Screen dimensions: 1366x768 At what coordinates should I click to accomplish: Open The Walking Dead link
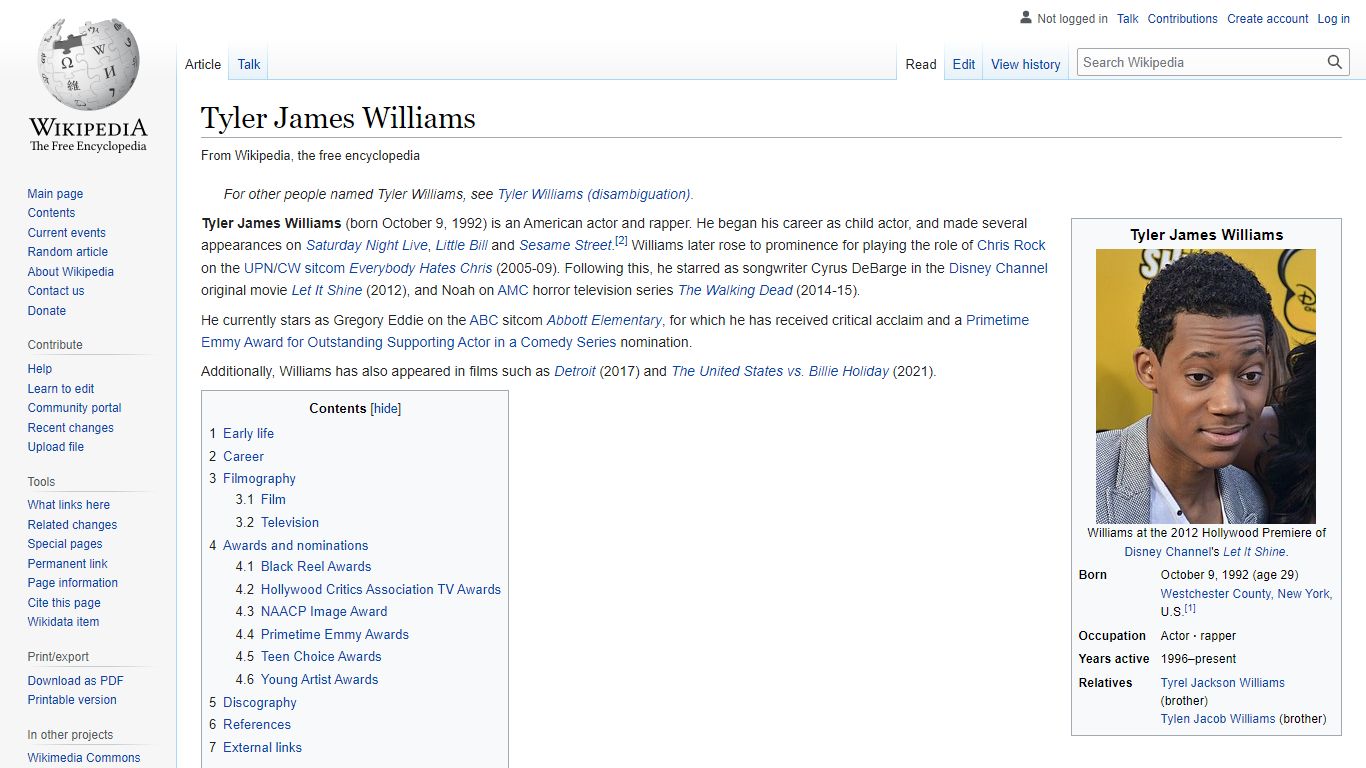pos(735,290)
